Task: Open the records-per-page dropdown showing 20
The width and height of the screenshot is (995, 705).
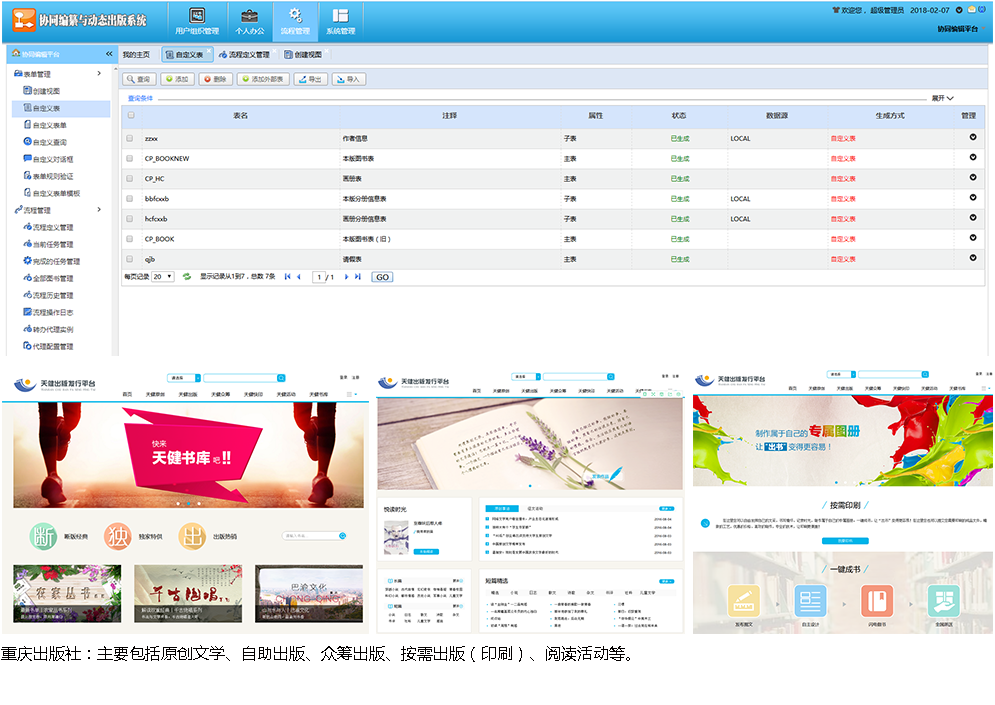Action: (162, 276)
